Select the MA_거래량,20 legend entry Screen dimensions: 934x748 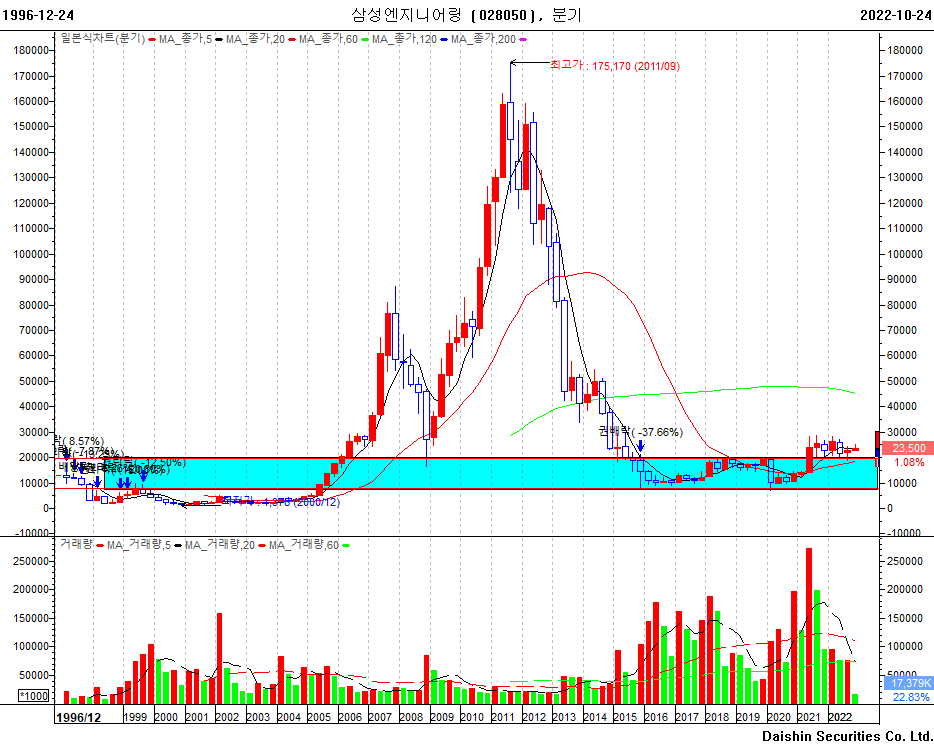tap(220, 545)
